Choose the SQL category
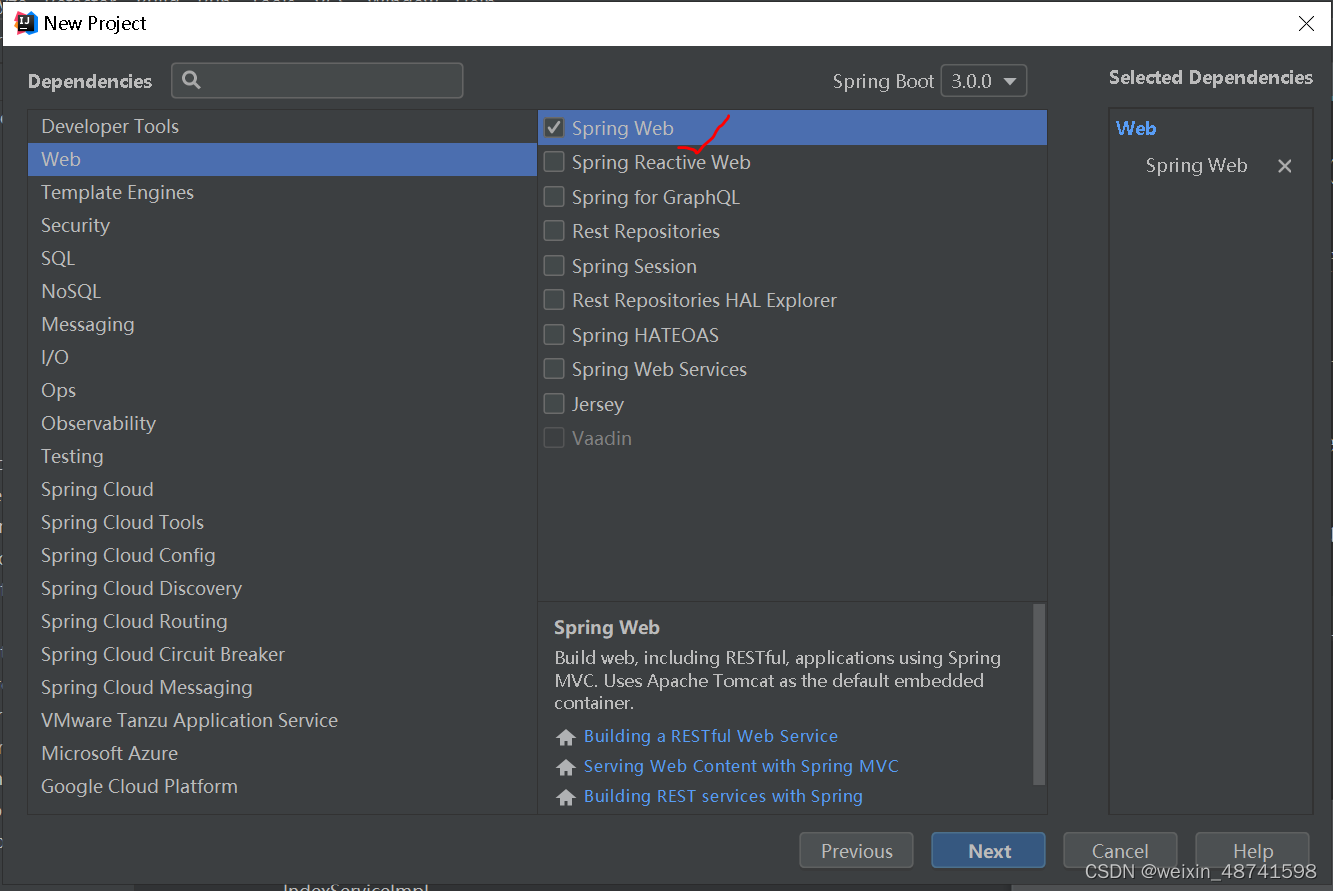The width and height of the screenshot is (1333, 891). (x=282, y=258)
